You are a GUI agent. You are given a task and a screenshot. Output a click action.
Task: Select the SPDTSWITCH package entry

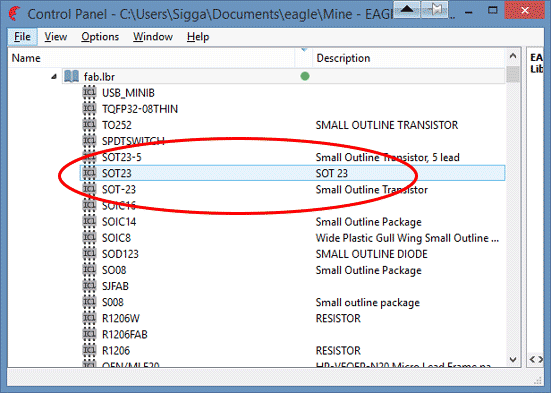[x=133, y=141]
